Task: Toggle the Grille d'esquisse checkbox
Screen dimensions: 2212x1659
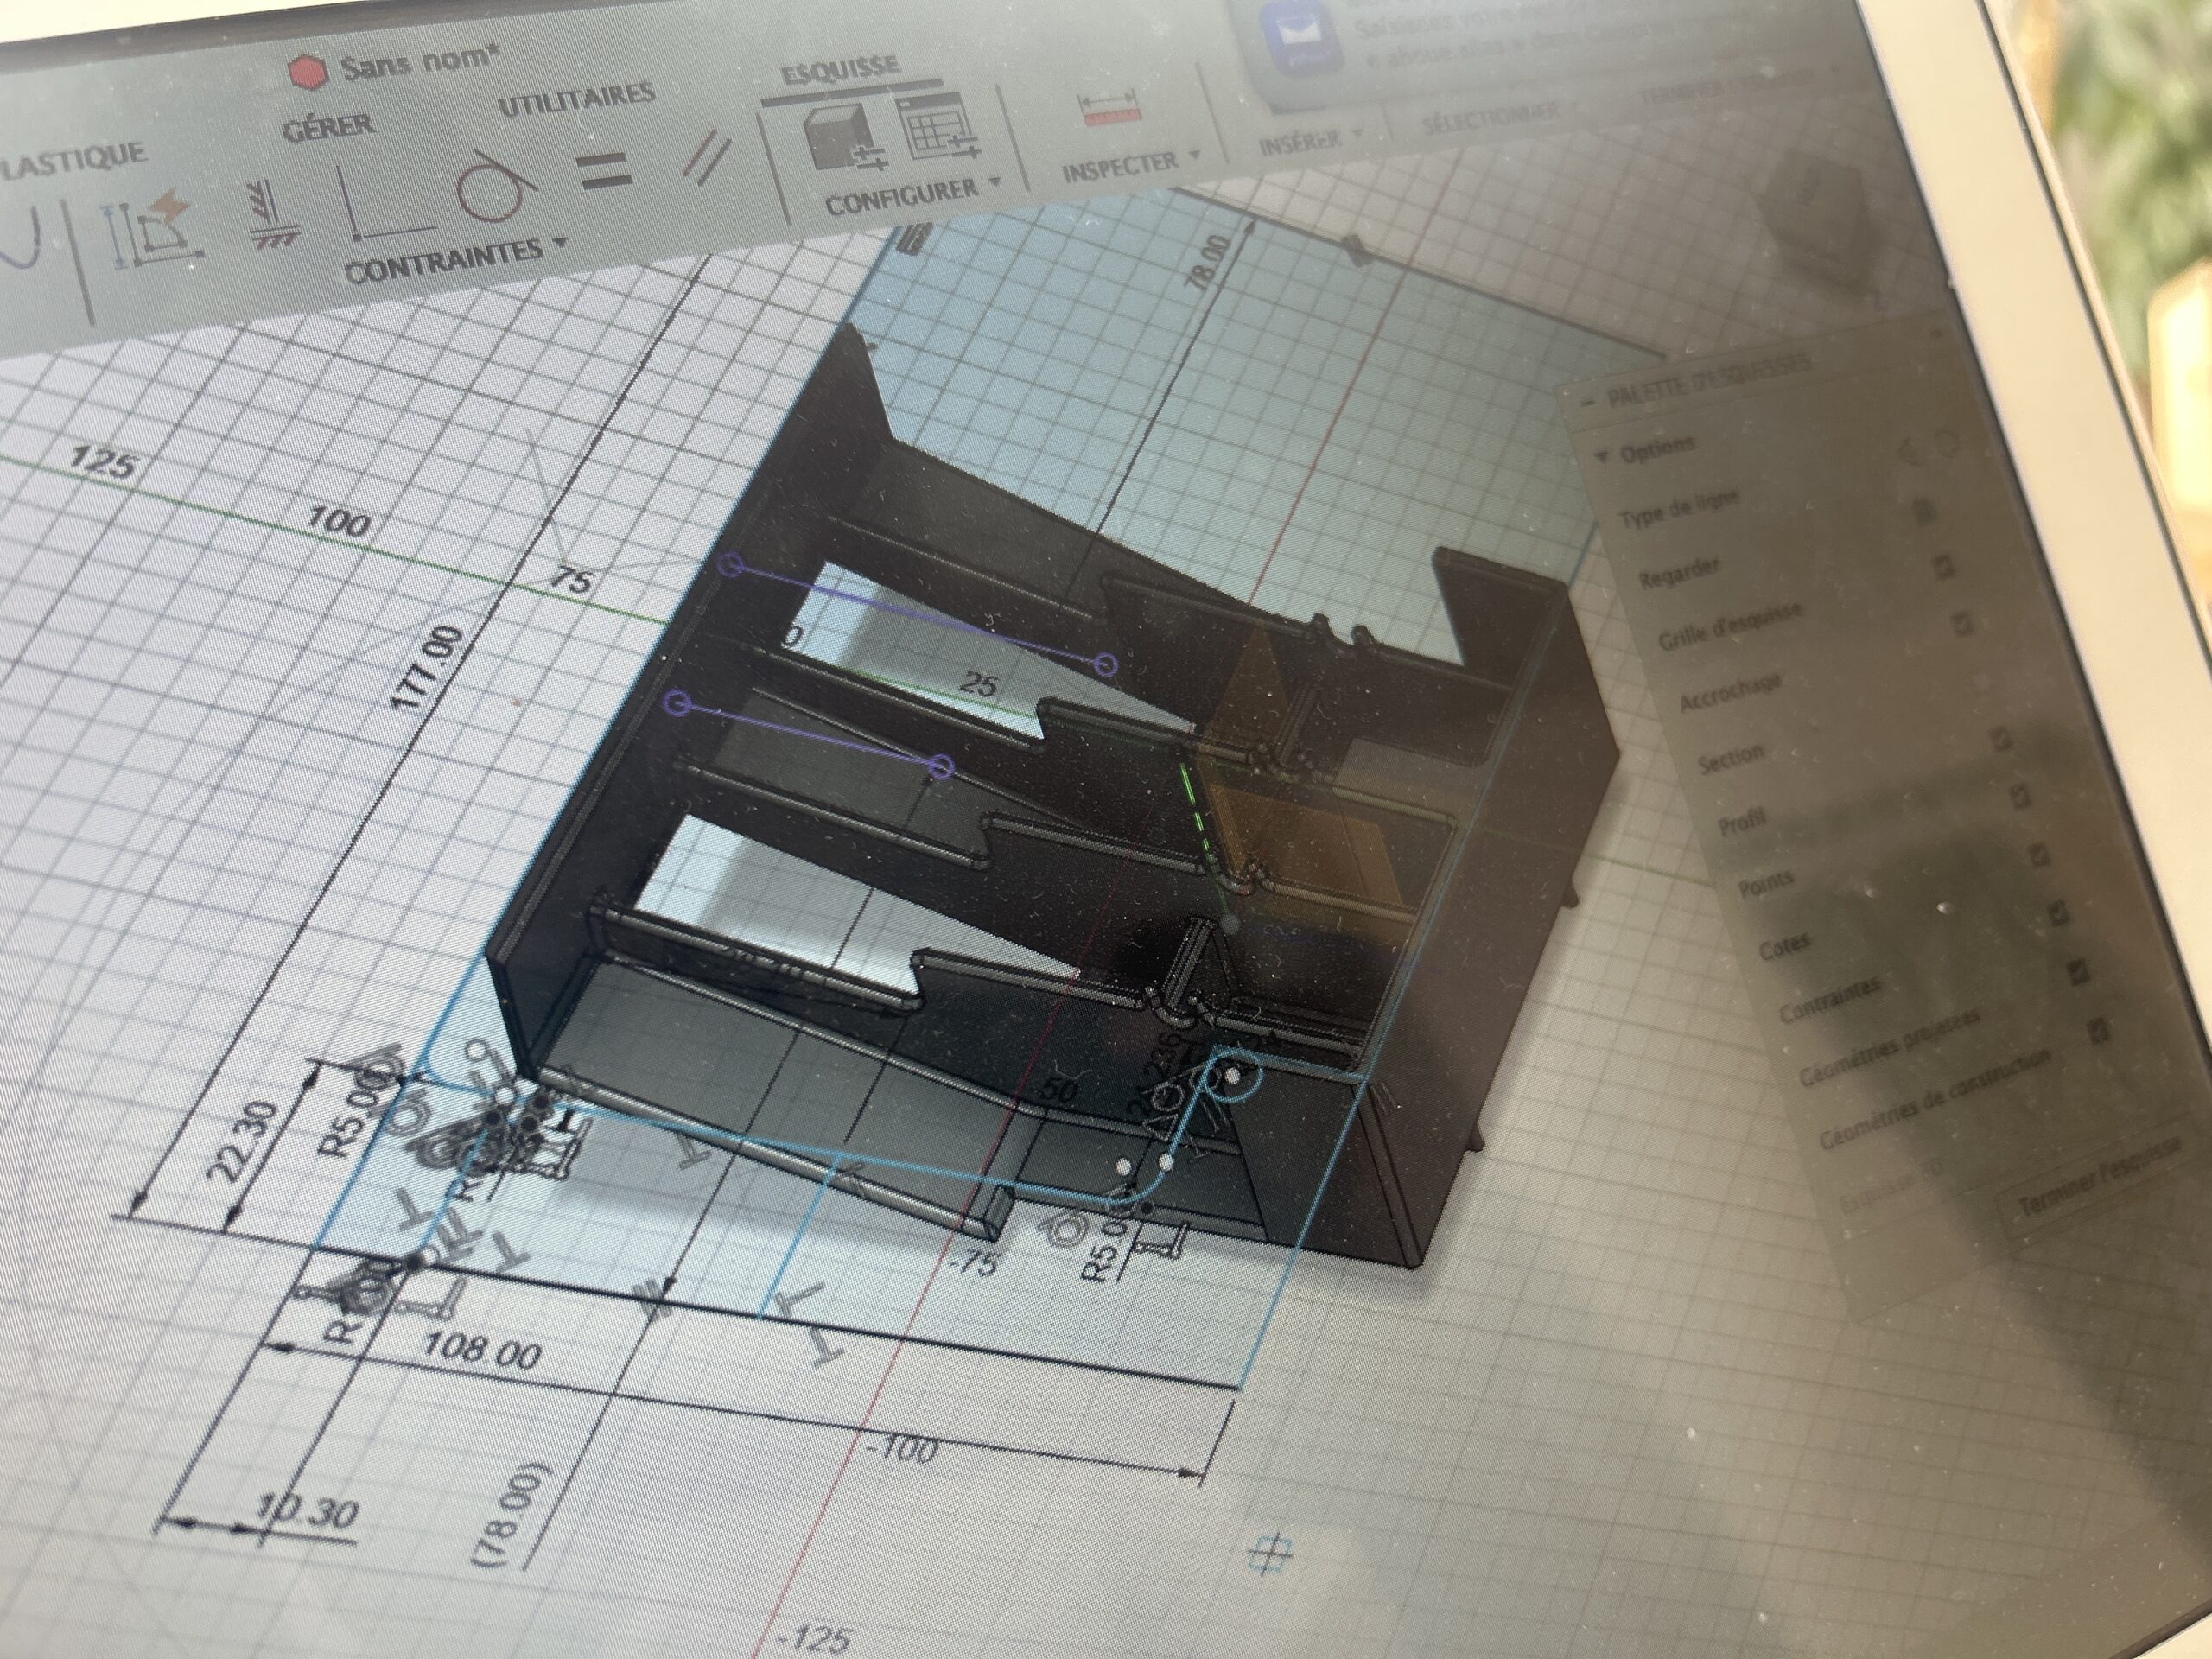Action: coord(1963,624)
